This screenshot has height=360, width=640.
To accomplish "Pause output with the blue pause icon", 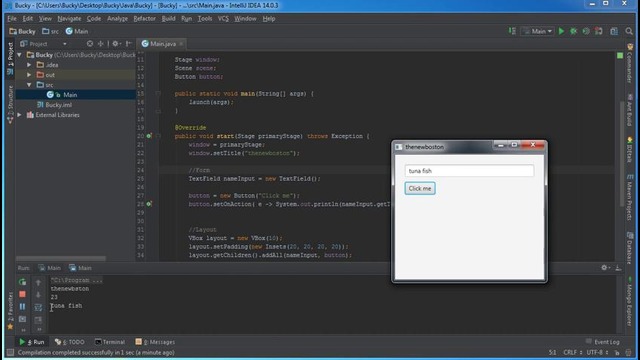I will tap(22, 306).
